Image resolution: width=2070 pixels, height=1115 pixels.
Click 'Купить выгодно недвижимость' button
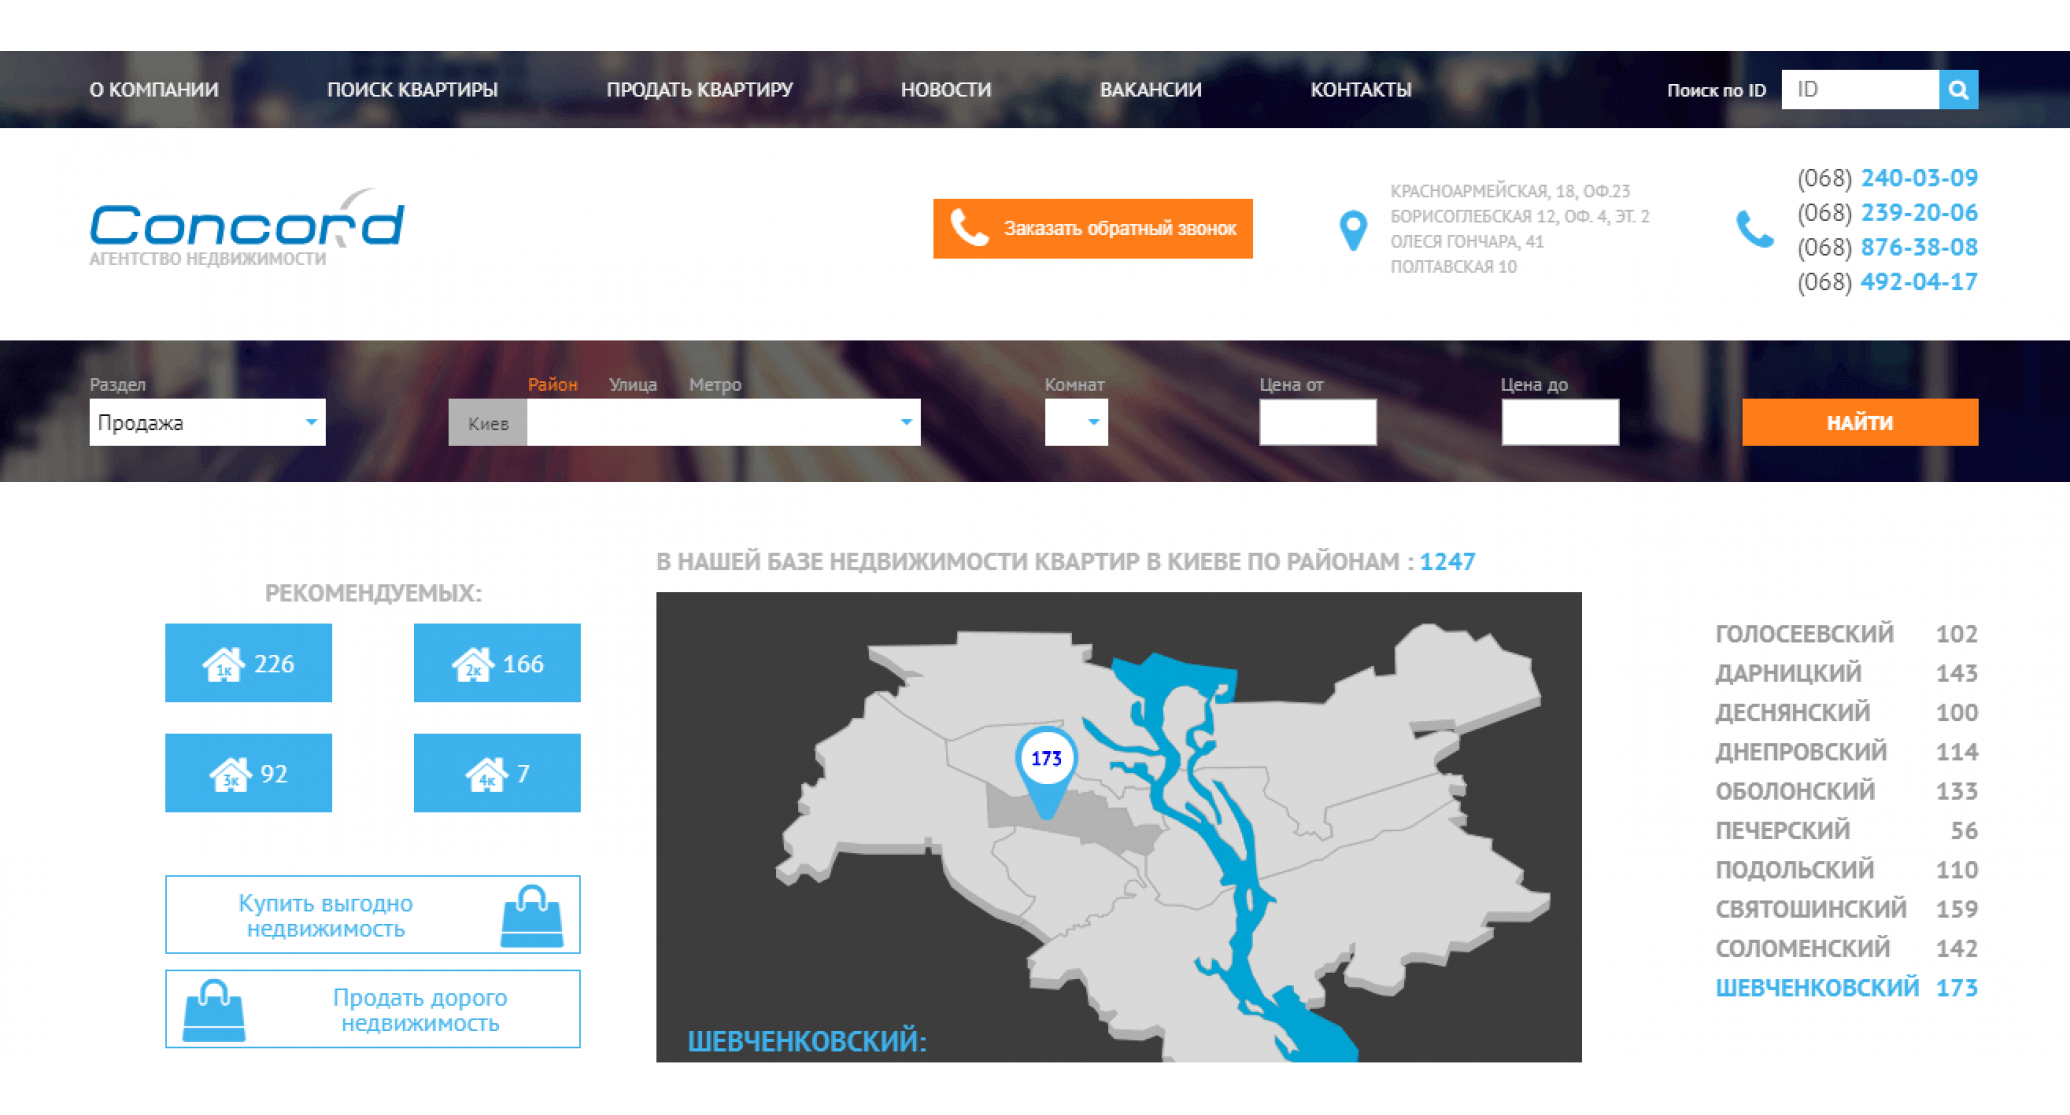click(373, 915)
